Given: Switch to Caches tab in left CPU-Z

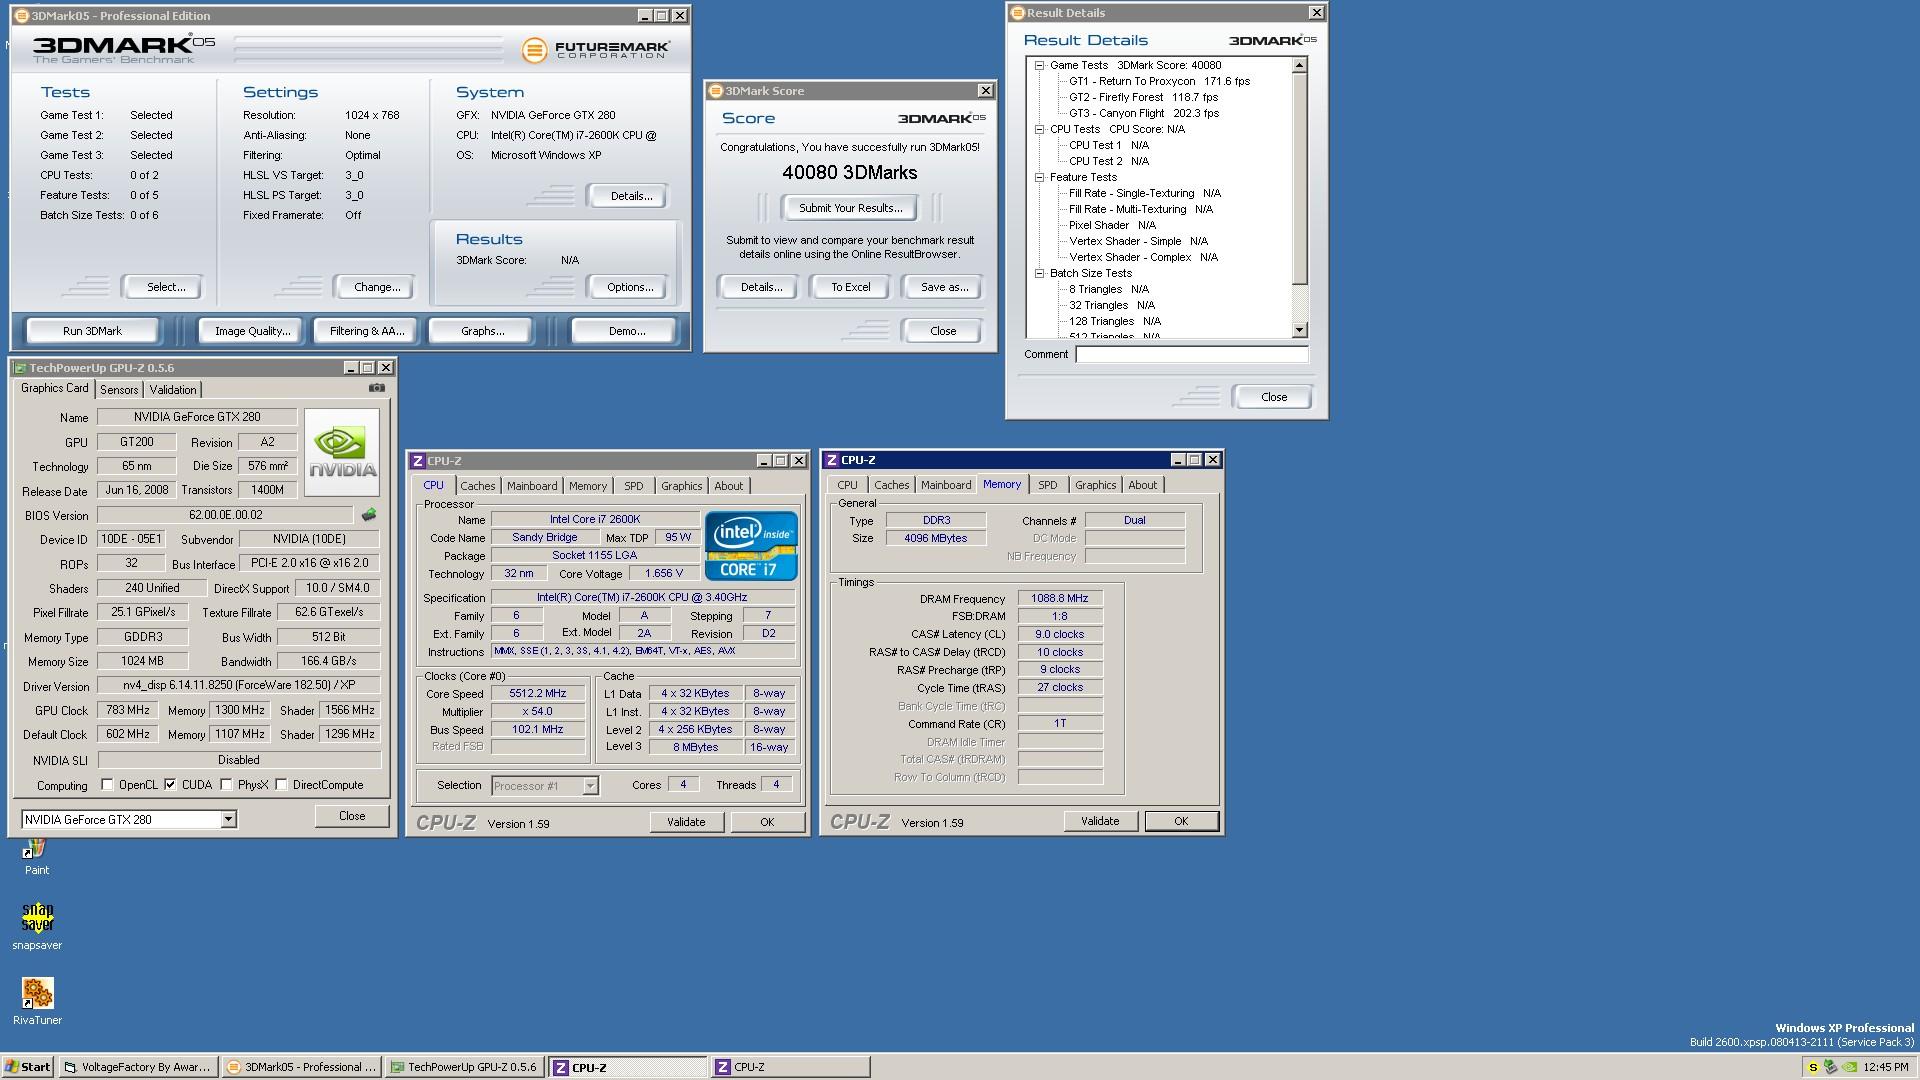Looking at the screenshot, I should (477, 486).
